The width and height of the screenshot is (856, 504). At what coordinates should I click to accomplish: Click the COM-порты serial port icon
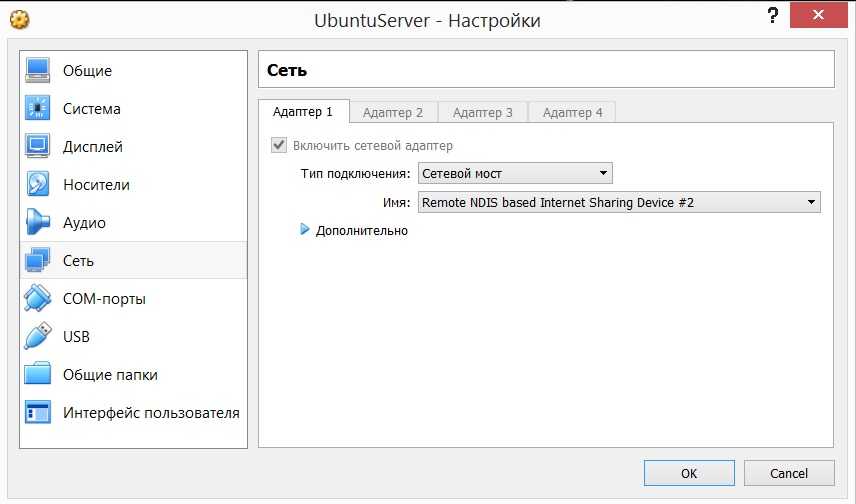tap(37, 299)
